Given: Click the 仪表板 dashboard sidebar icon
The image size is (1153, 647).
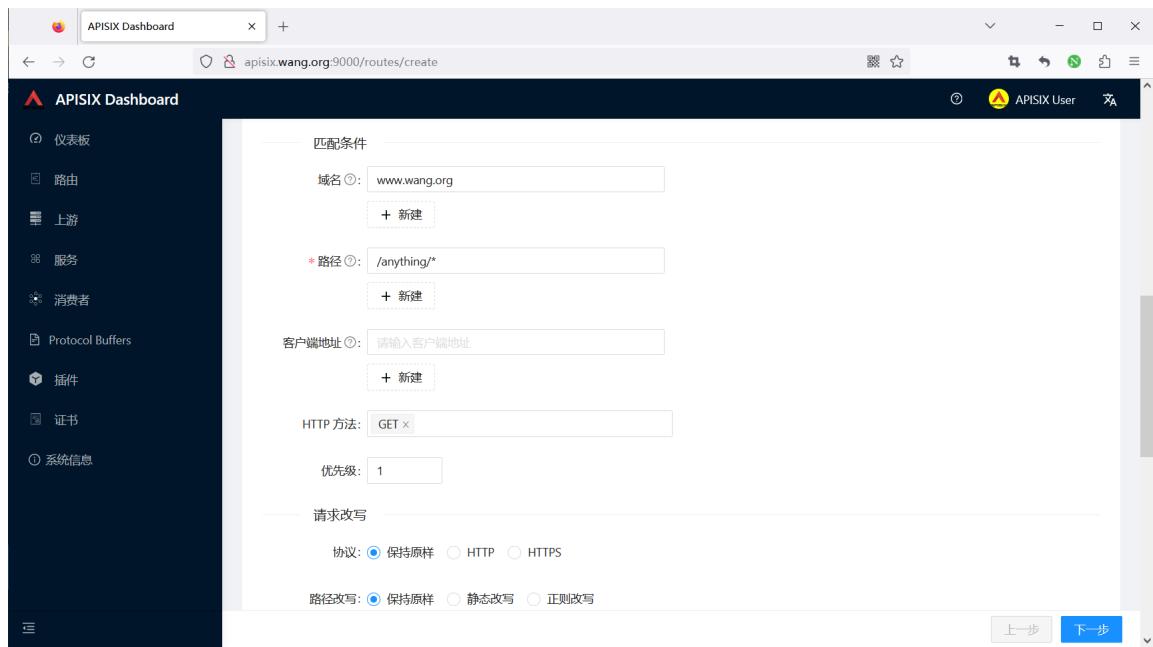Looking at the screenshot, I should click(x=35, y=138).
